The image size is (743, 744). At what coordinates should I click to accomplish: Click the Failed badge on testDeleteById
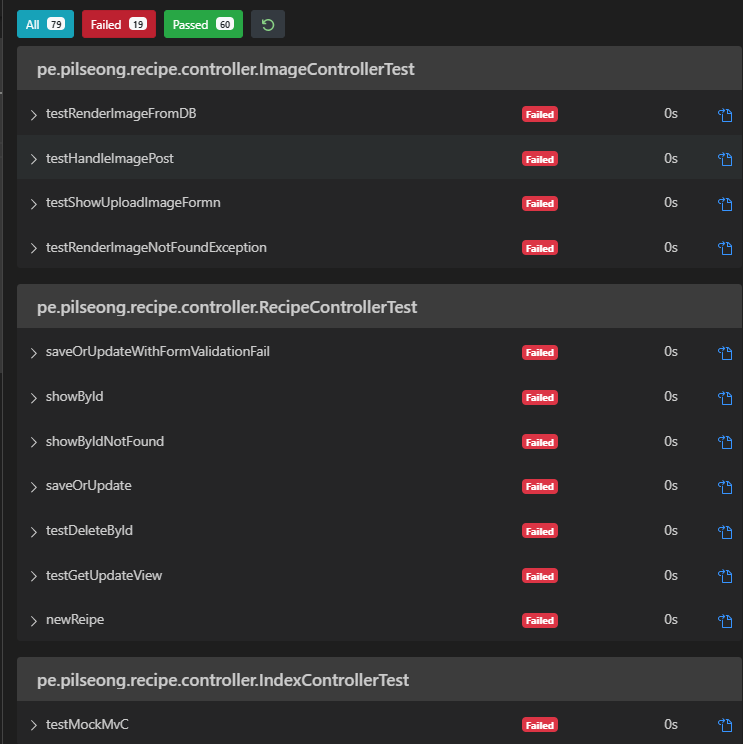coord(540,531)
